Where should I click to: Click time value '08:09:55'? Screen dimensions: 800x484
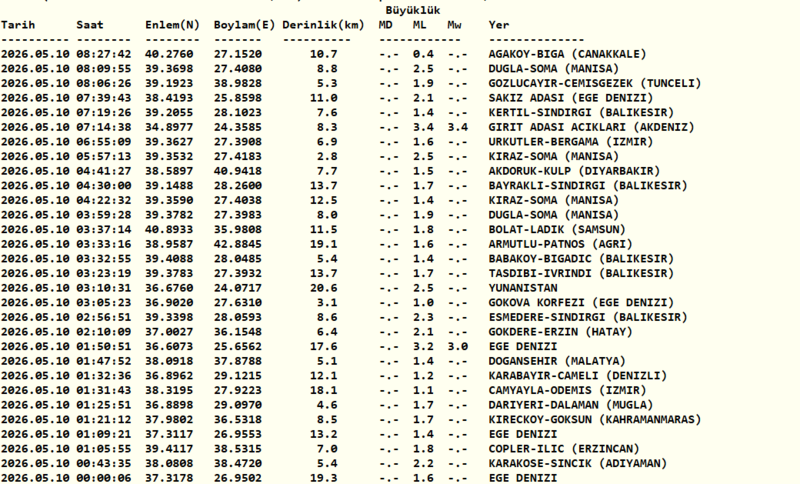[104, 69]
